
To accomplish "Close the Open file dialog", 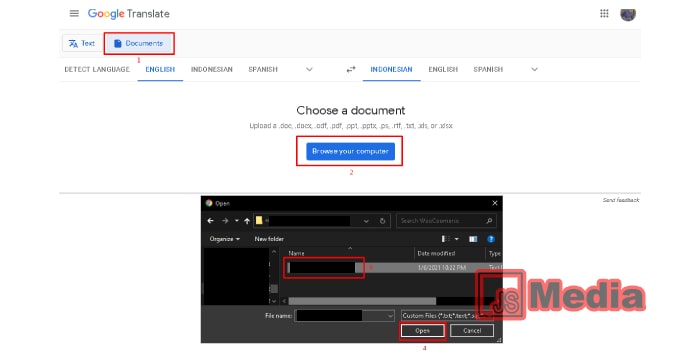I will coord(495,203).
